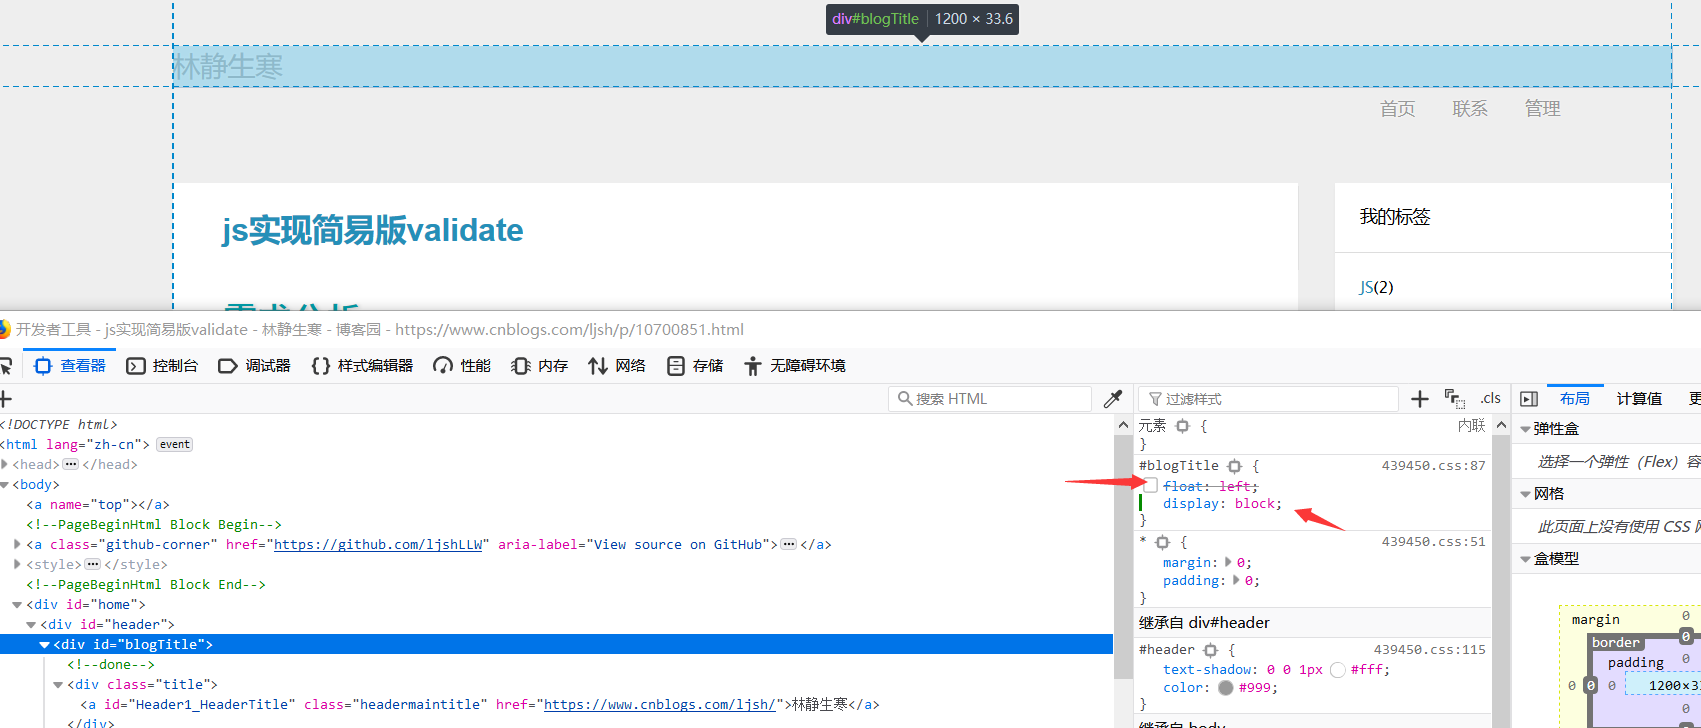The width and height of the screenshot is (1701, 728).
Task: Click selector highlighter next to #header
Action: coord(1211,650)
